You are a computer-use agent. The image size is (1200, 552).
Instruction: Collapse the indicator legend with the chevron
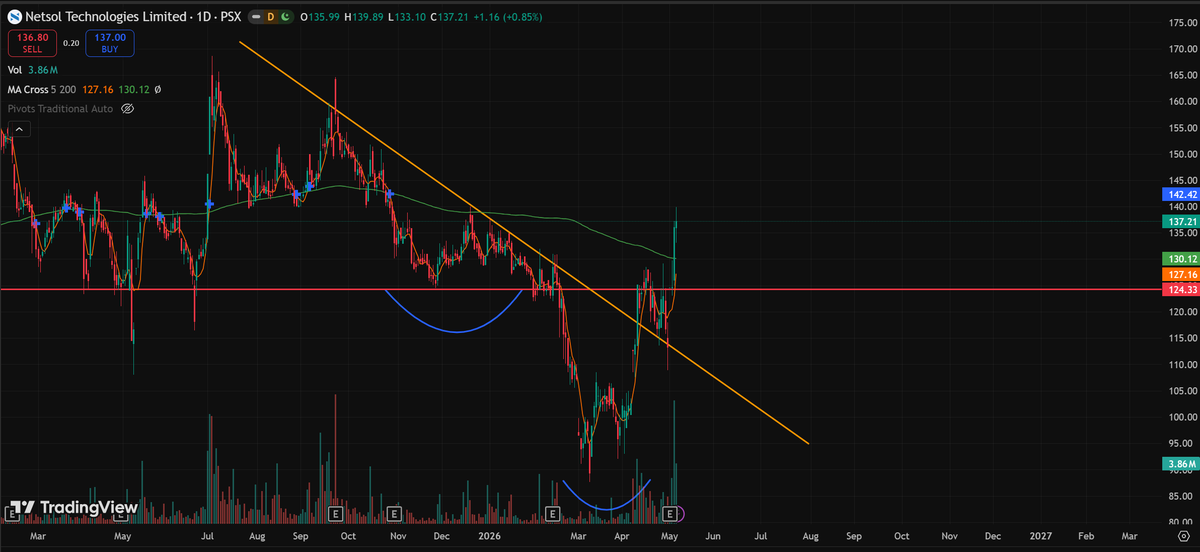[x=18, y=129]
